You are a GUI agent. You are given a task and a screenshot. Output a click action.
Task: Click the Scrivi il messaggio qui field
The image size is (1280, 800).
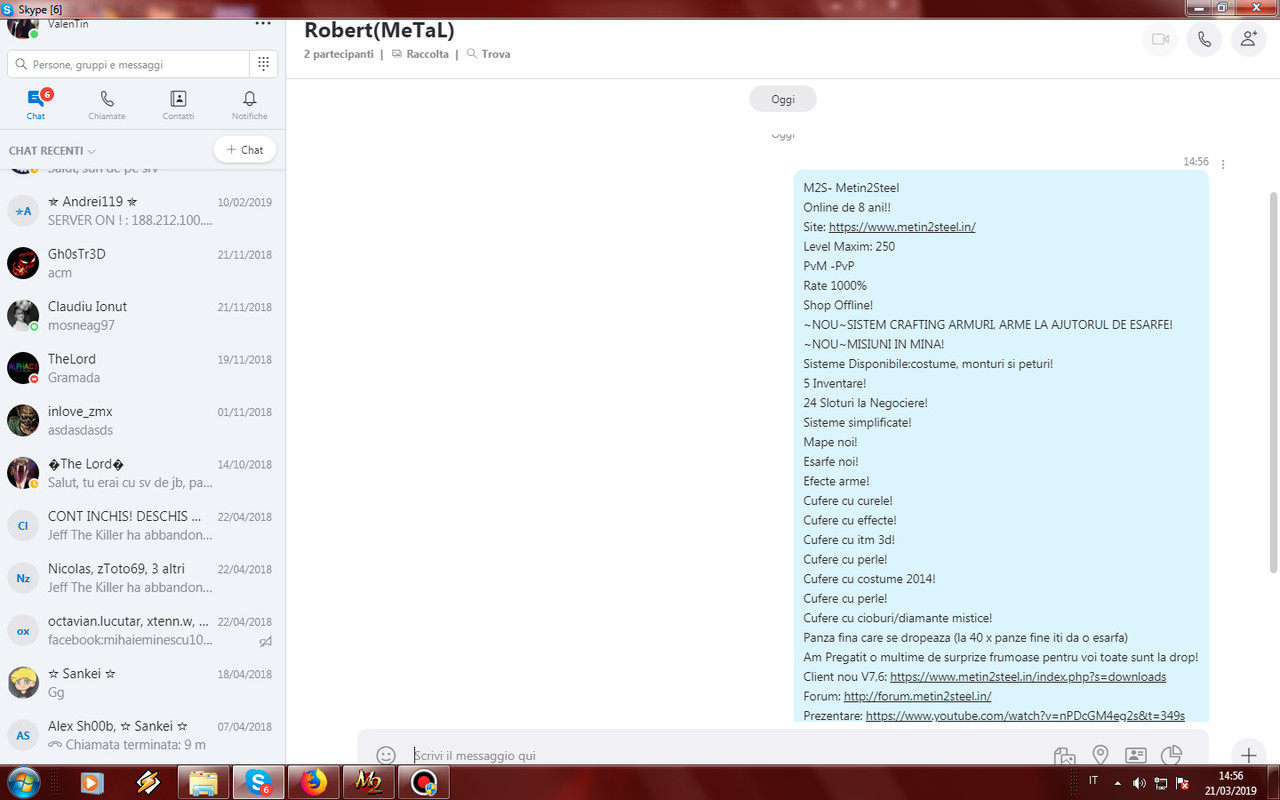(600, 755)
